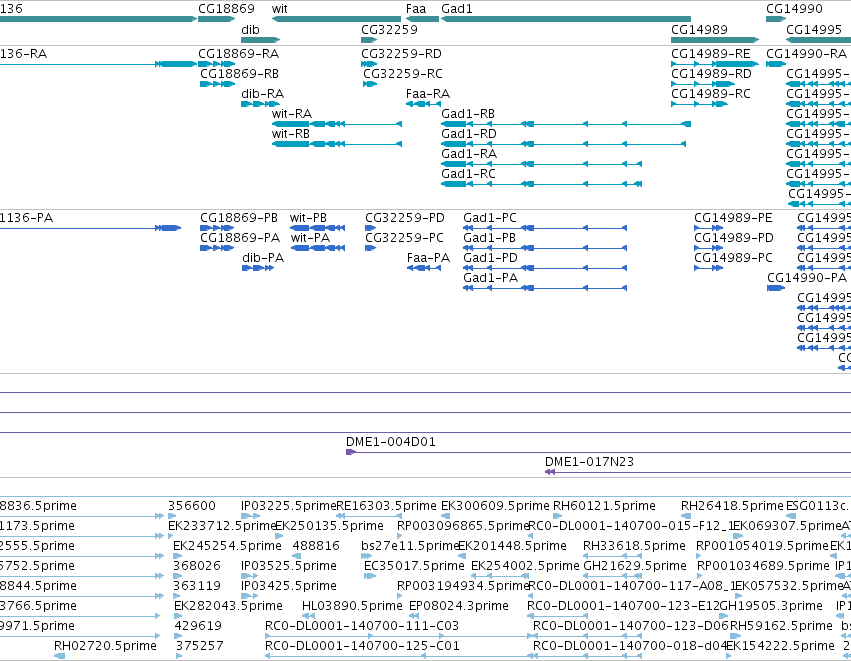Click transcript Gad1-RA
The height and width of the screenshot is (661, 851).
(542, 164)
